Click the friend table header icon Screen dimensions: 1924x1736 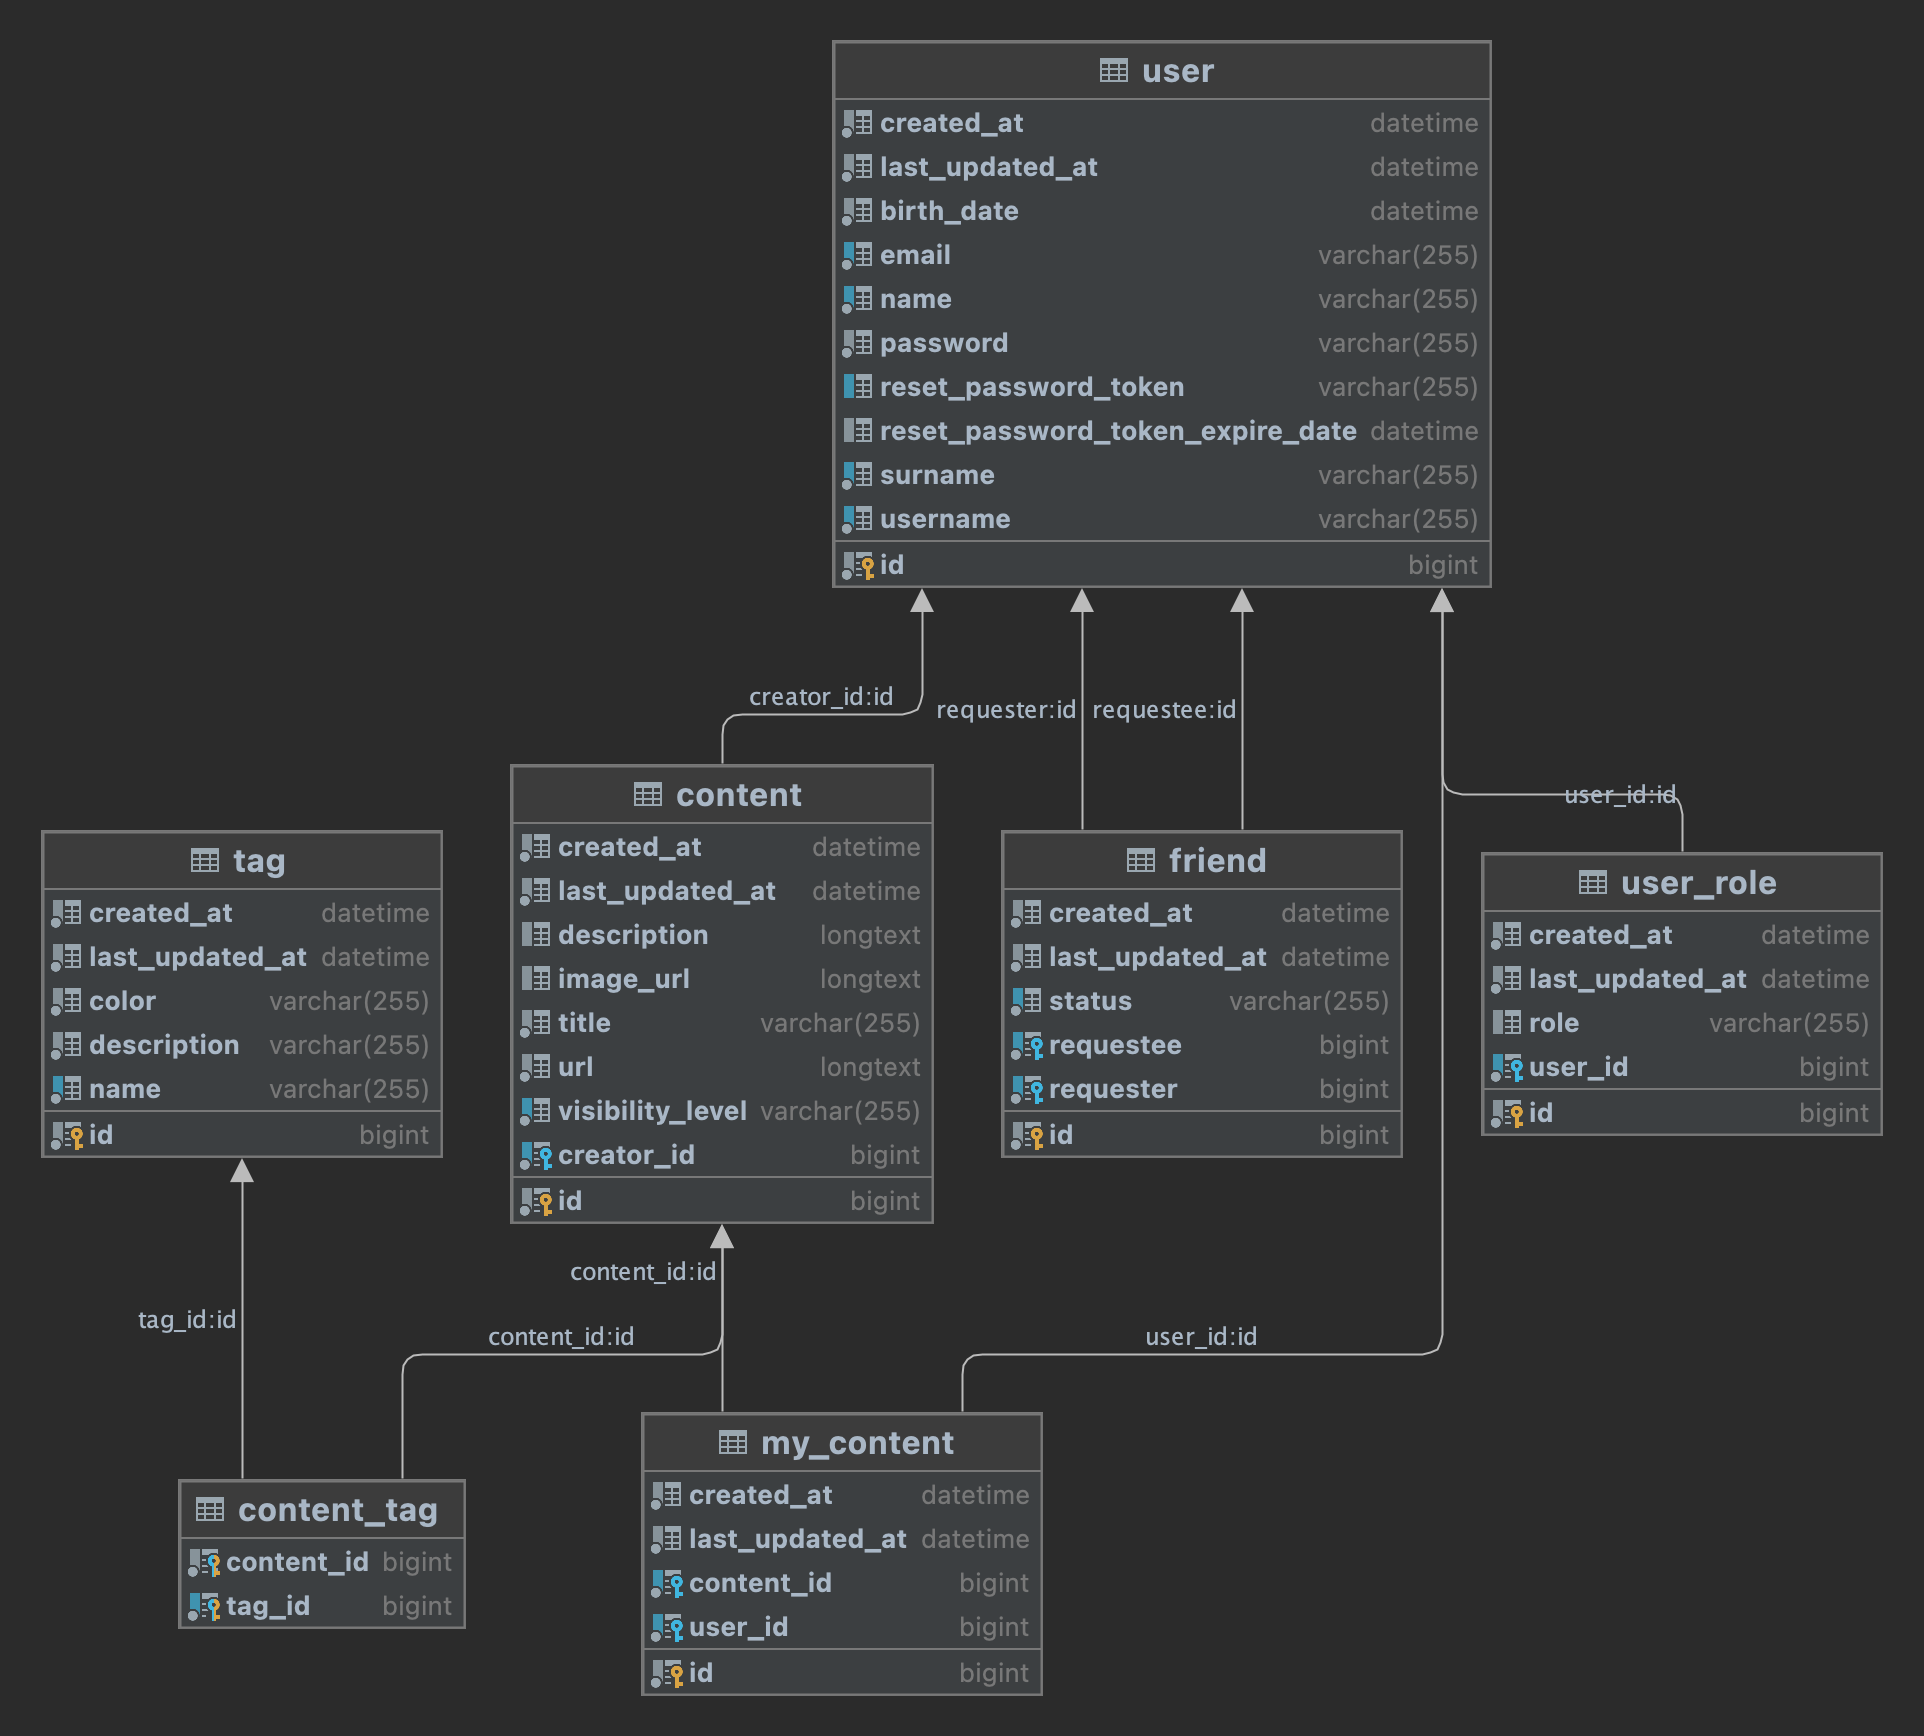point(1140,861)
